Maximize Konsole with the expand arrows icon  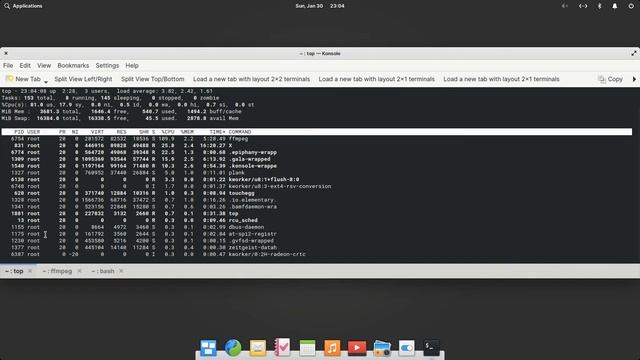(634, 53)
